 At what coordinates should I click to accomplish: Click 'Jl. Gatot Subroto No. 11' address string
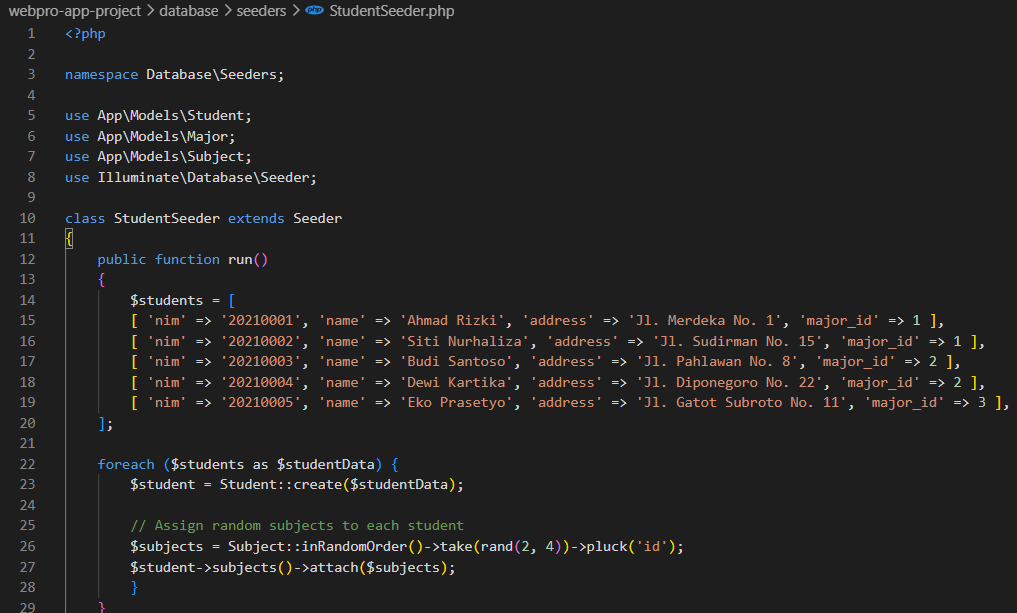pos(742,403)
